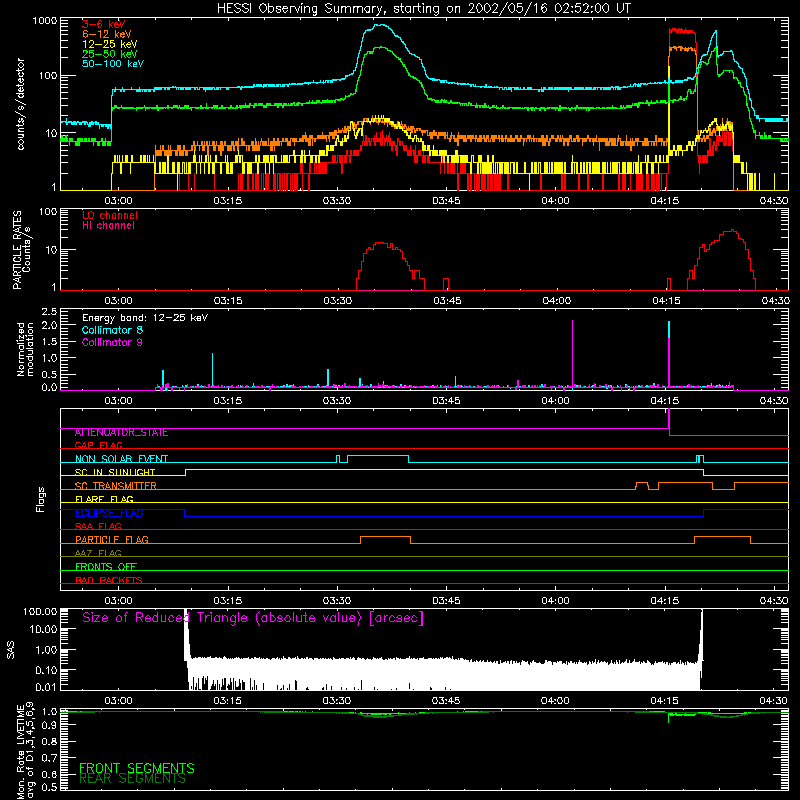The height and width of the screenshot is (800, 800).
Task: Click the yellow 12-25 keV legend entry
Action: (x=110, y=44)
